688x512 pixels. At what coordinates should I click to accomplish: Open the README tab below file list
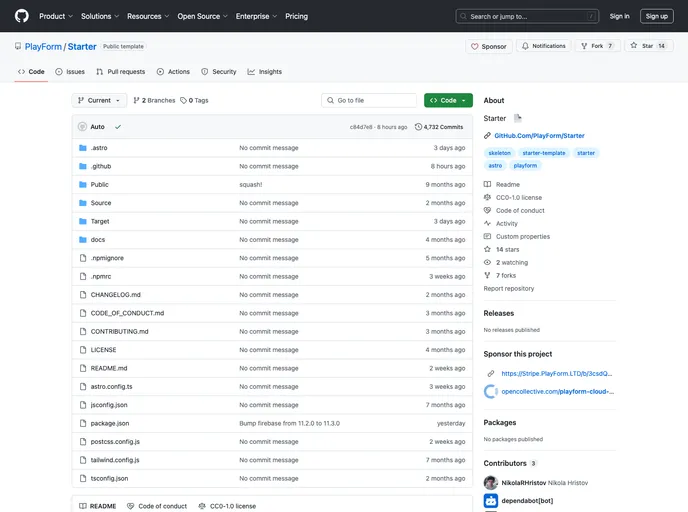97,506
